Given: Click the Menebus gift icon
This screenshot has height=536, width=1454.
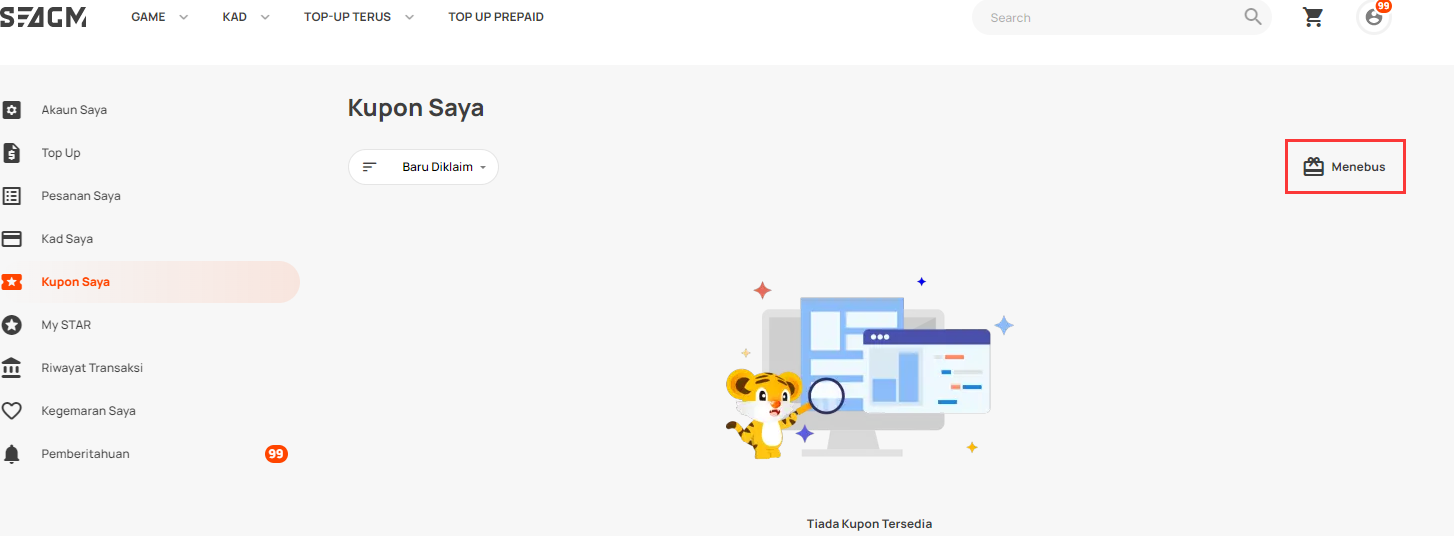Looking at the screenshot, I should click(1313, 167).
